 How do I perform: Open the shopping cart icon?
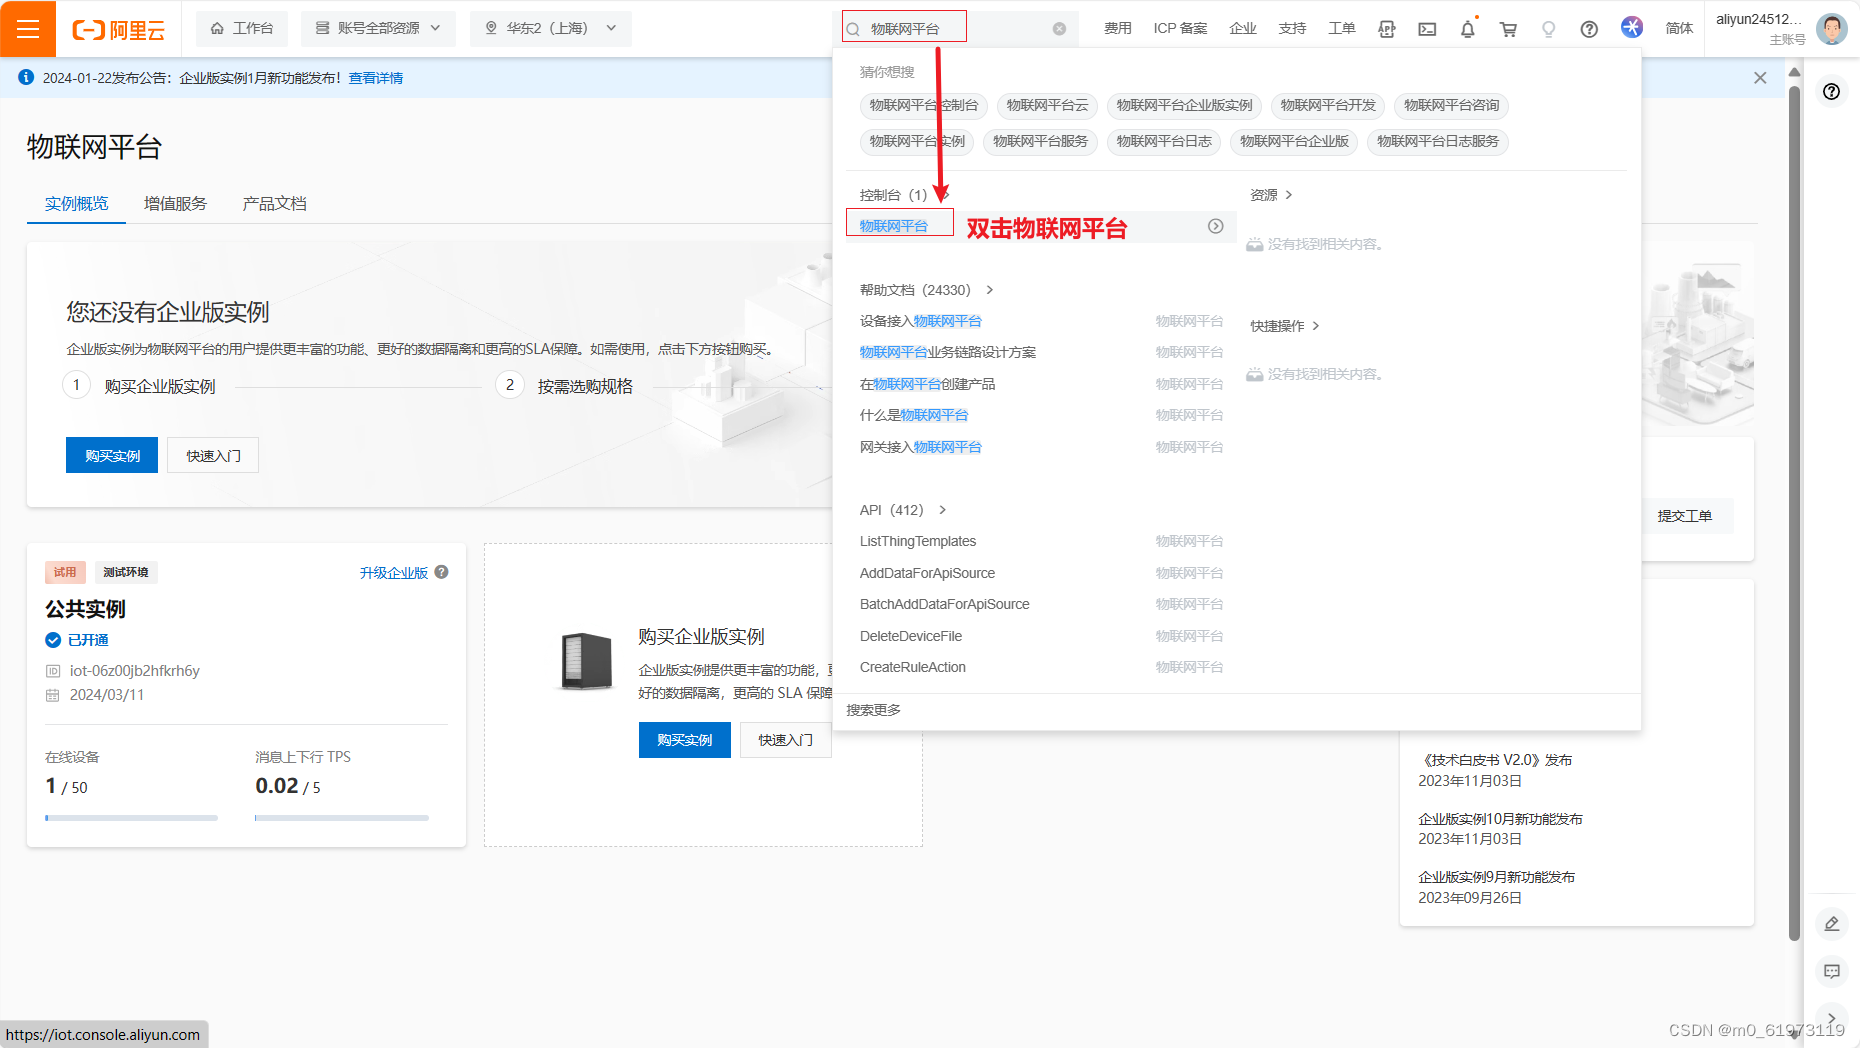pos(1508,29)
